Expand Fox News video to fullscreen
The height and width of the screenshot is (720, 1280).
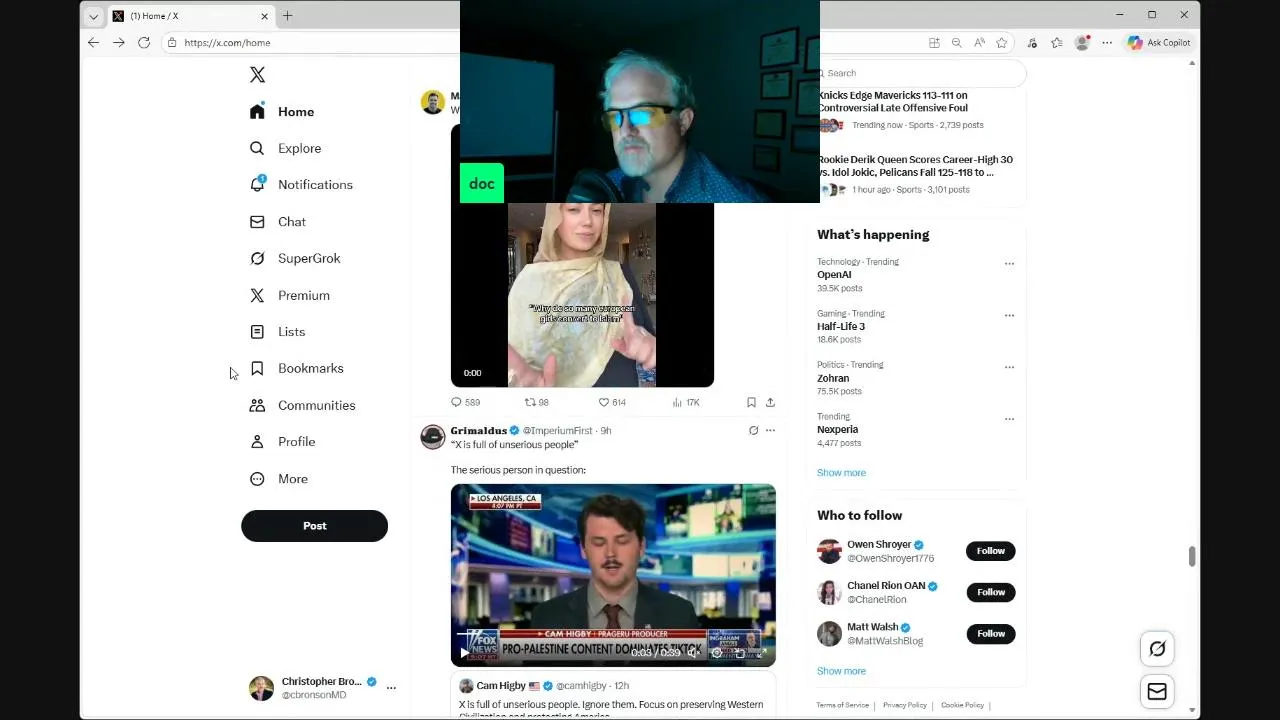click(x=762, y=653)
